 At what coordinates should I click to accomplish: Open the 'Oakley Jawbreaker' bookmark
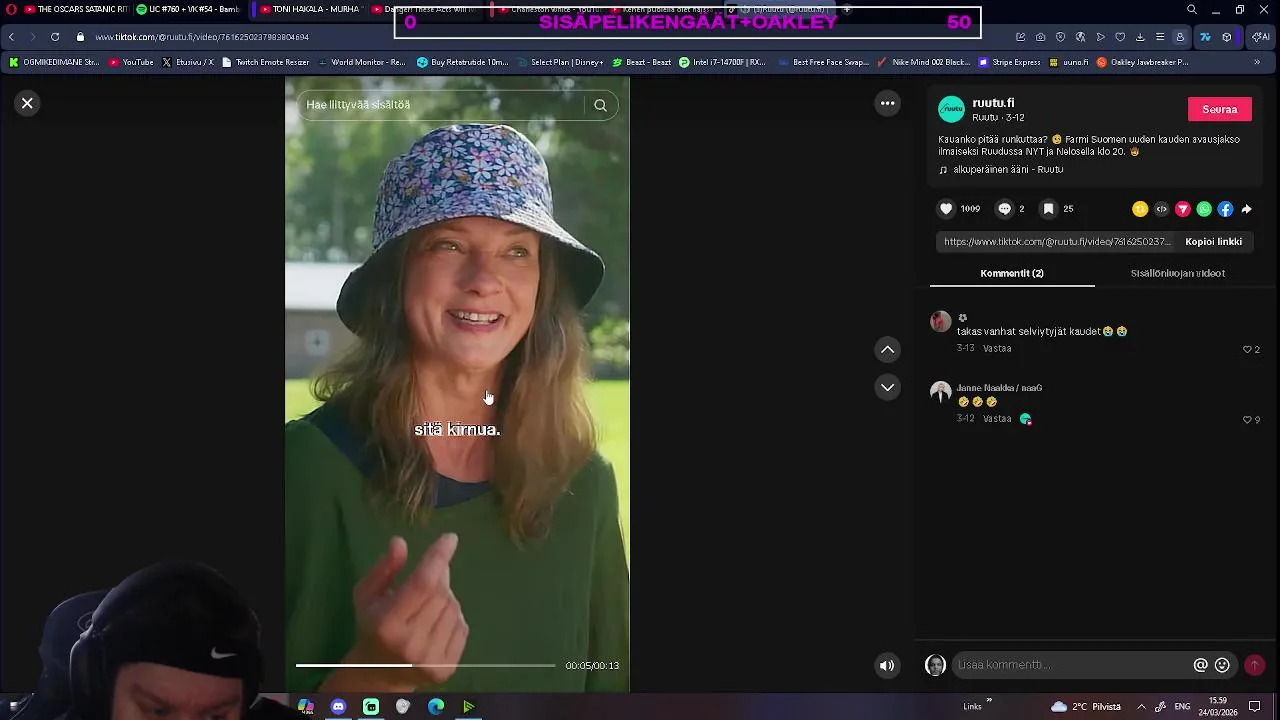(x=1142, y=62)
